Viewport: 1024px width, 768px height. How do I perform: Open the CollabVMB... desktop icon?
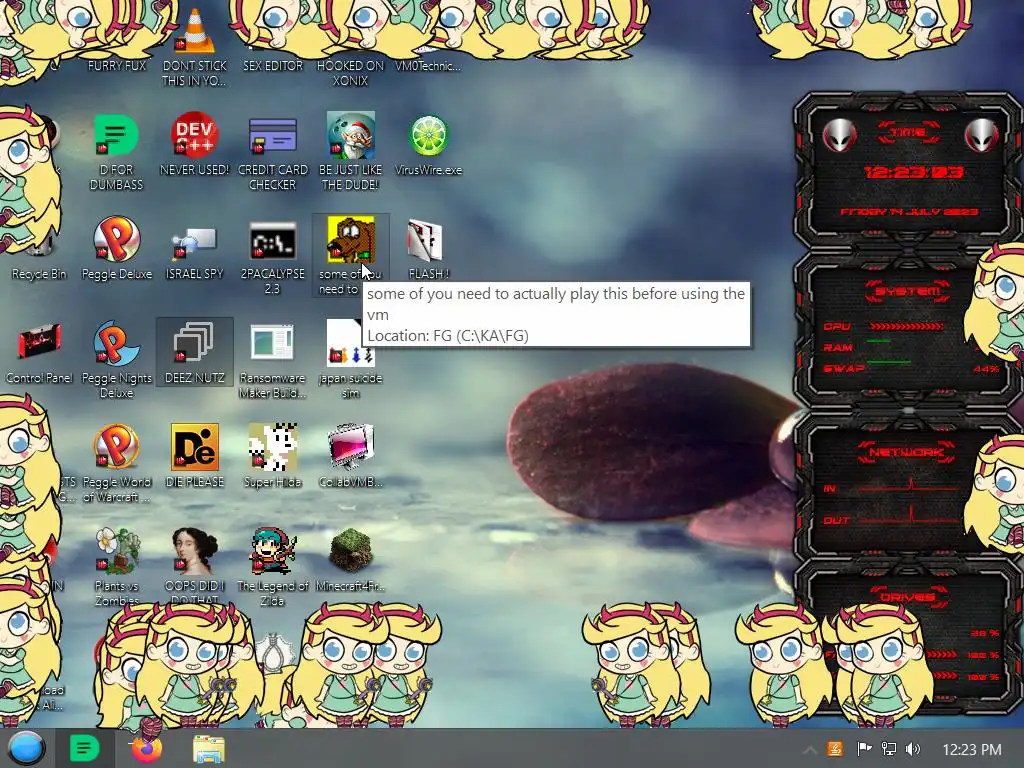click(351, 447)
